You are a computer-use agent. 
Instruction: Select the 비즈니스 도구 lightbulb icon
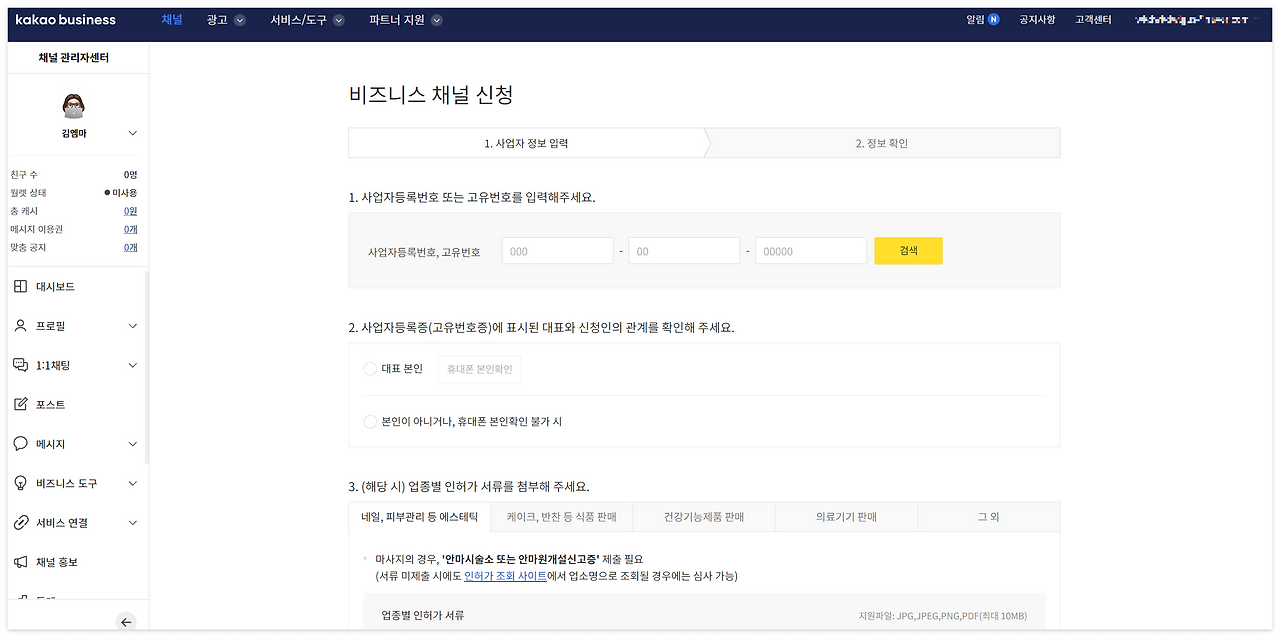tap(22, 483)
